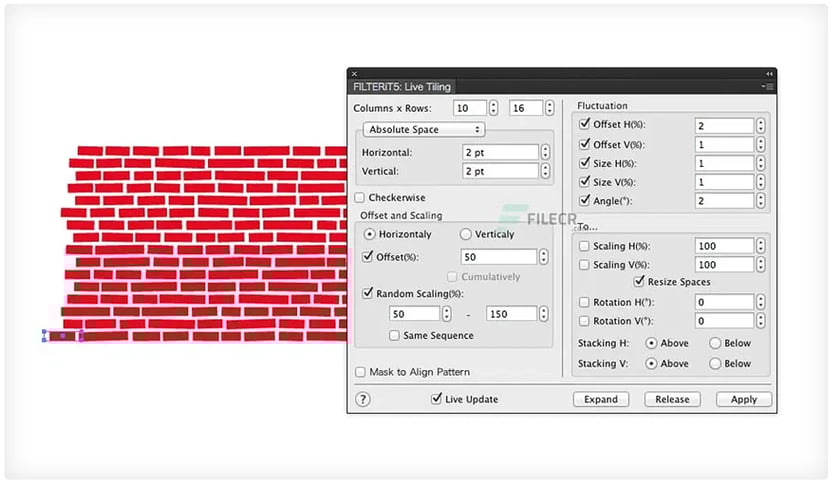The image size is (833, 484).
Task: Click the Columns value stepper
Action: click(494, 108)
